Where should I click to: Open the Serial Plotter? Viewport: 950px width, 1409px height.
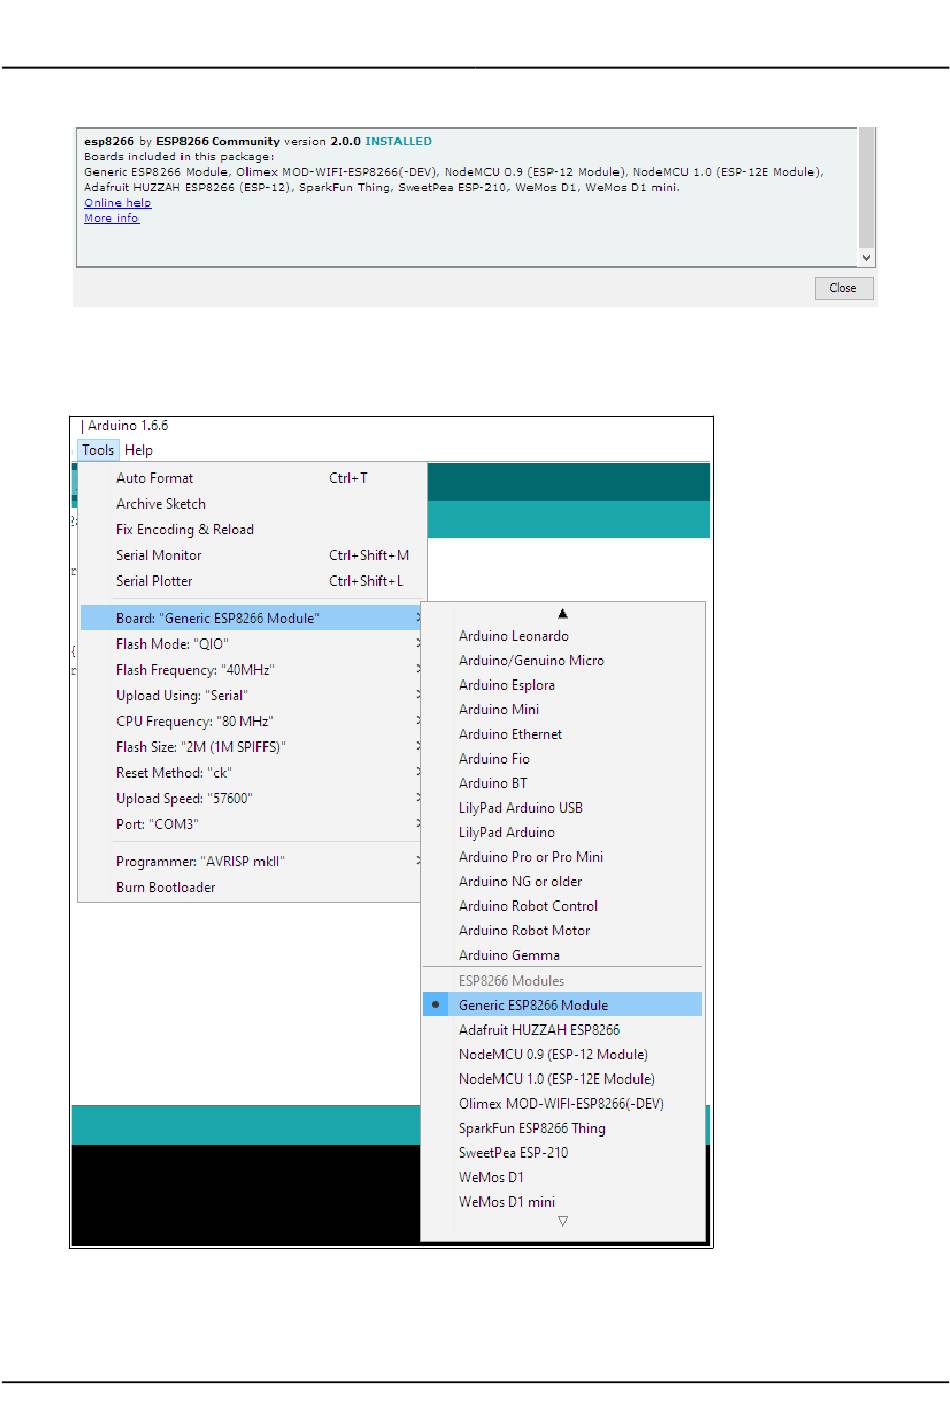point(252,581)
